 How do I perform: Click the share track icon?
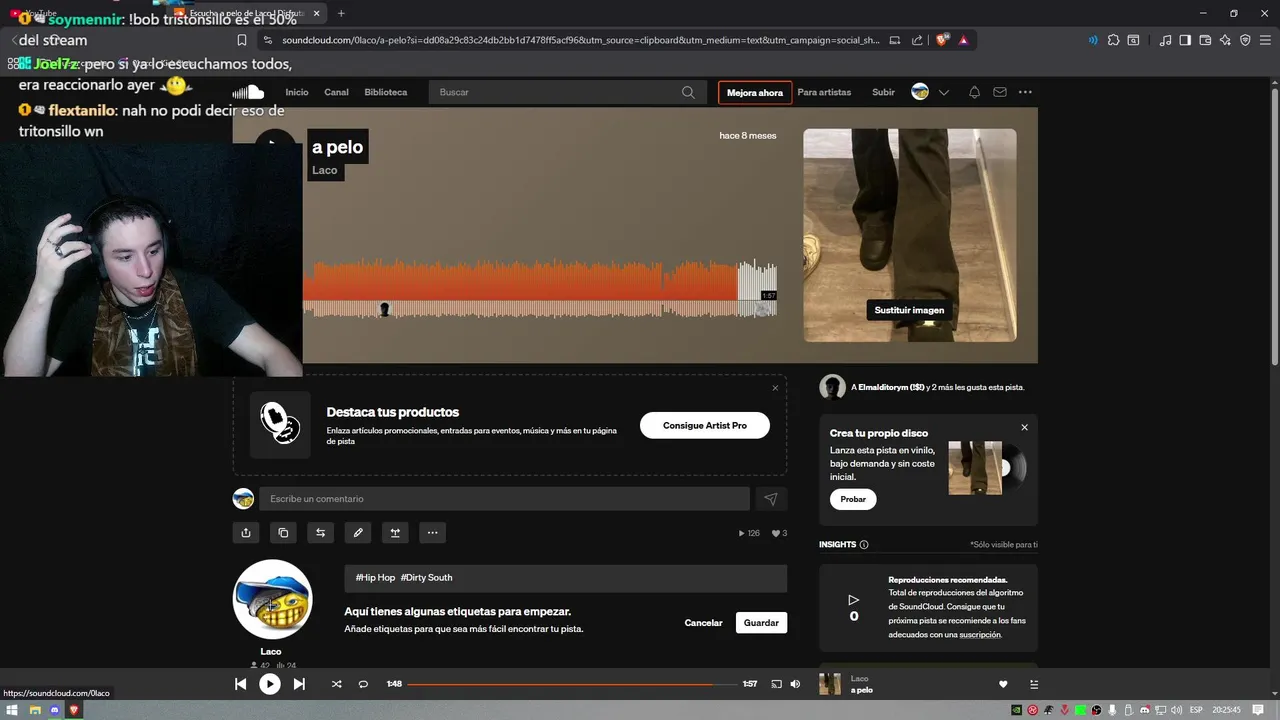coord(246,533)
